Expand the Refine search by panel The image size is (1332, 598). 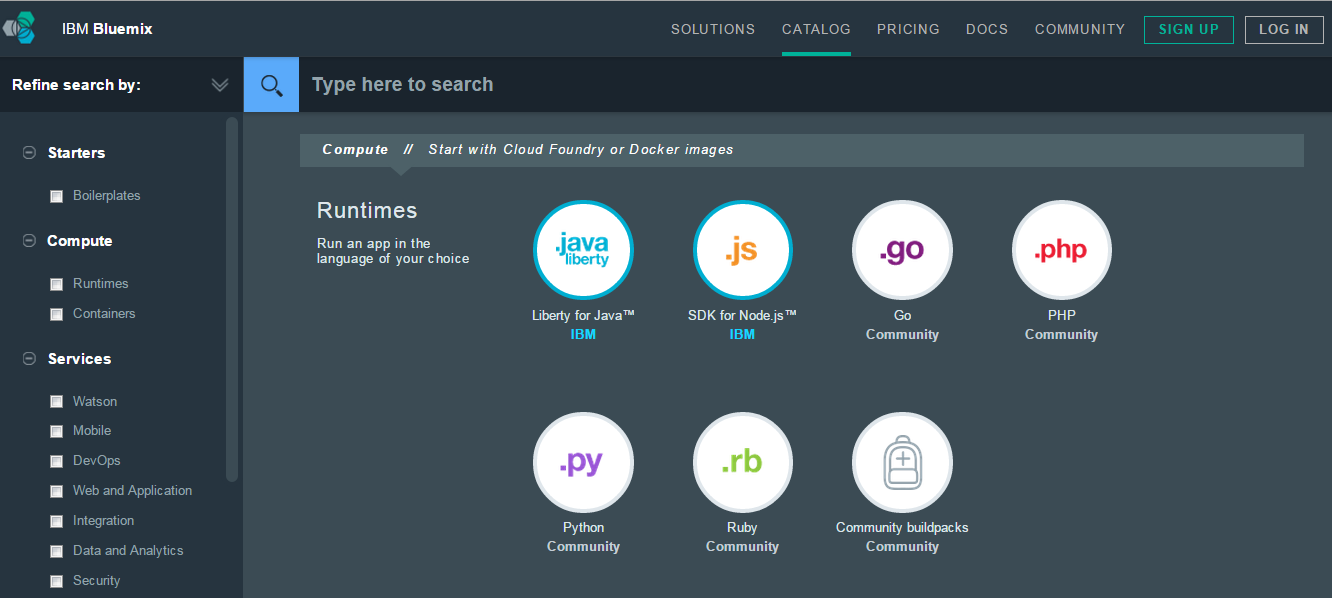[x=220, y=84]
